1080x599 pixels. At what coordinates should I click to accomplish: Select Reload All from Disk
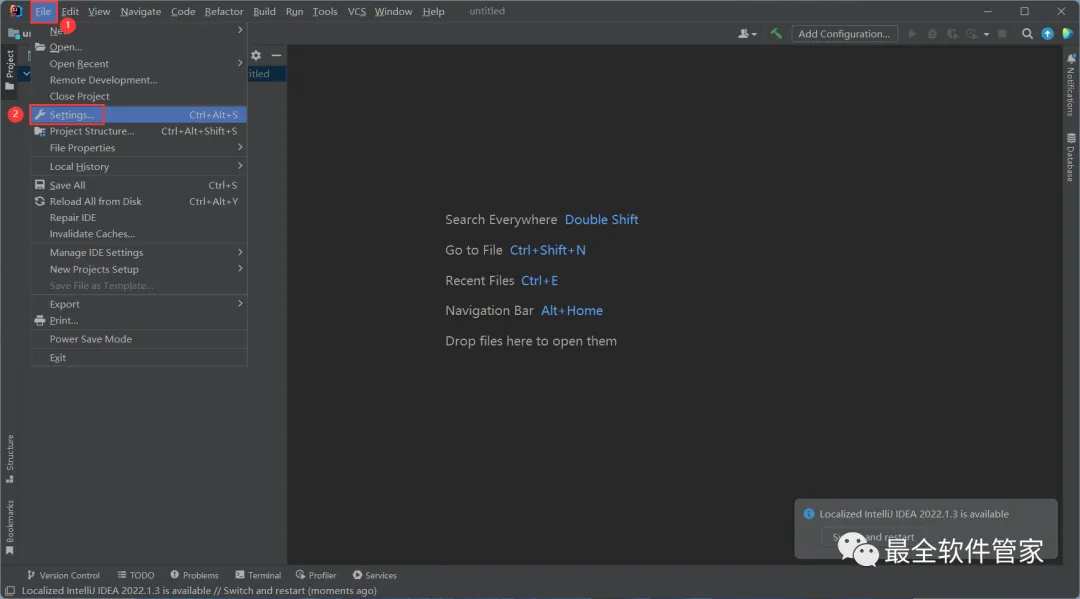click(138, 201)
